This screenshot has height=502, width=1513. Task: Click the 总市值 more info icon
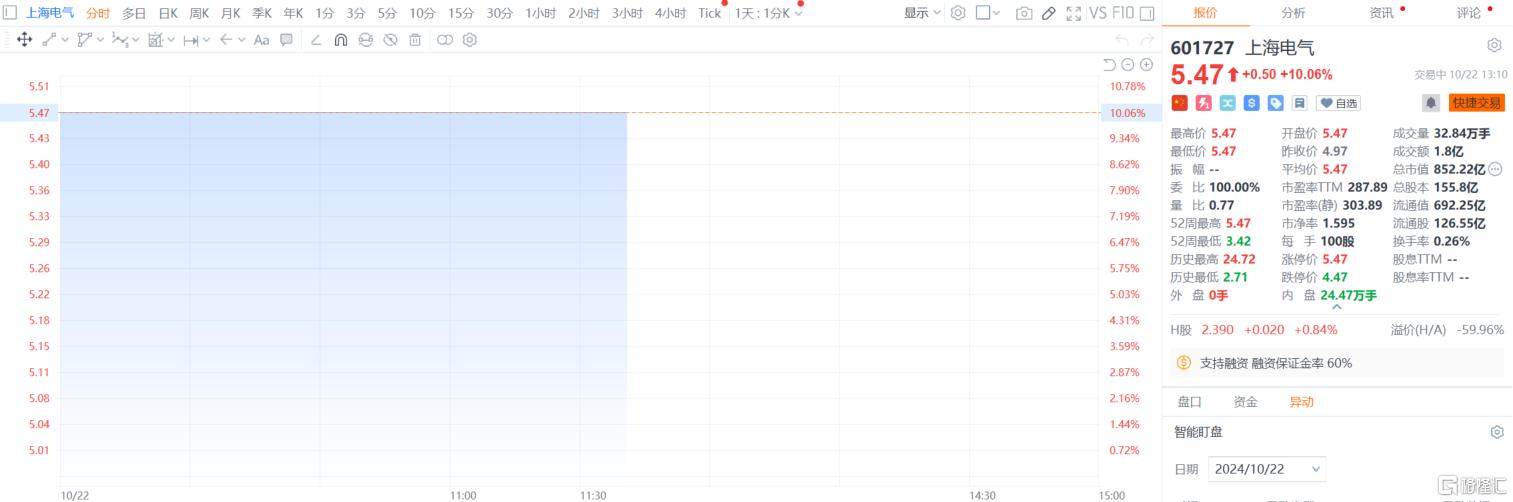click(x=1495, y=169)
